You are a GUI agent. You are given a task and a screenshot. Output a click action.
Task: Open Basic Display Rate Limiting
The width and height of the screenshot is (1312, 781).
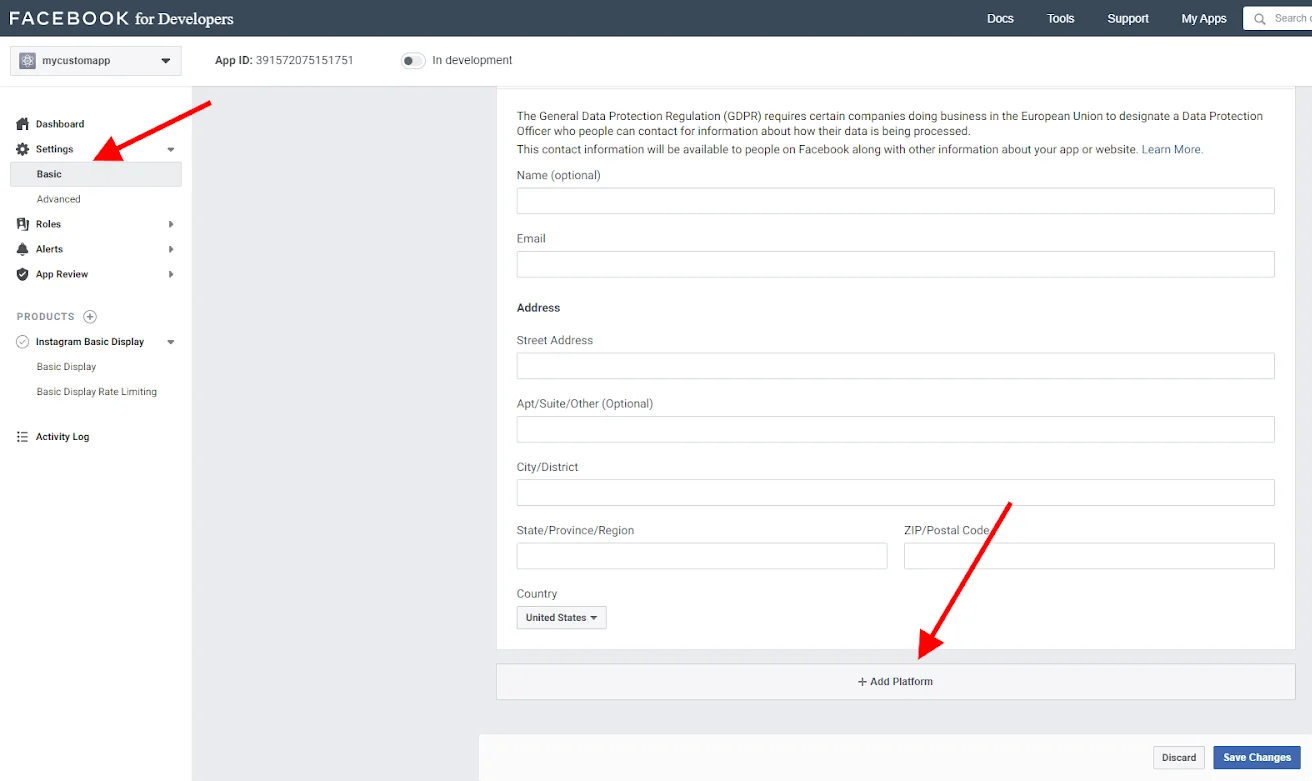(x=97, y=392)
